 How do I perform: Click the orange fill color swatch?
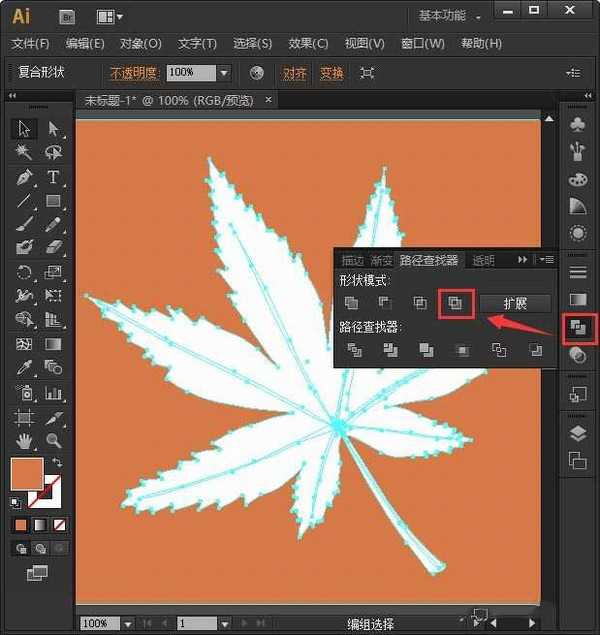(26, 474)
